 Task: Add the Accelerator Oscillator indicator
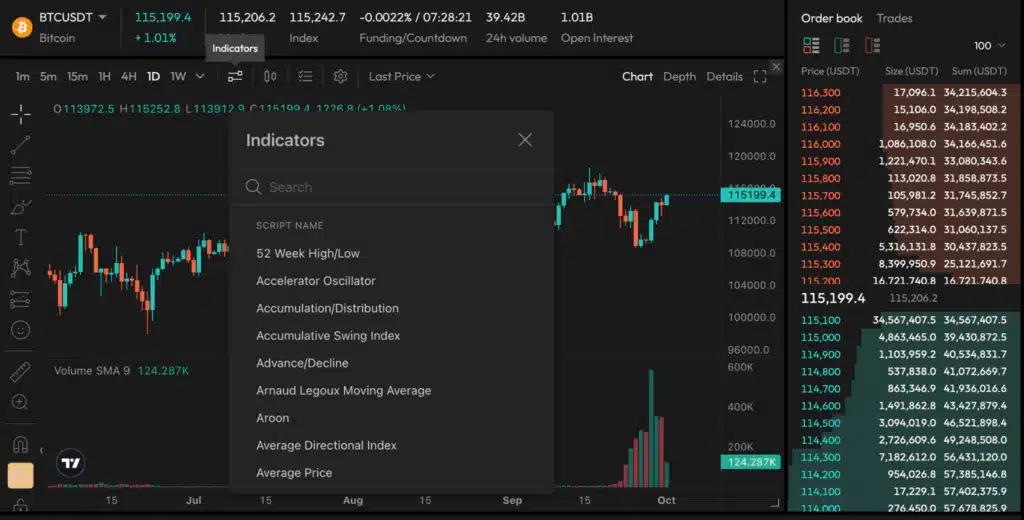click(315, 281)
